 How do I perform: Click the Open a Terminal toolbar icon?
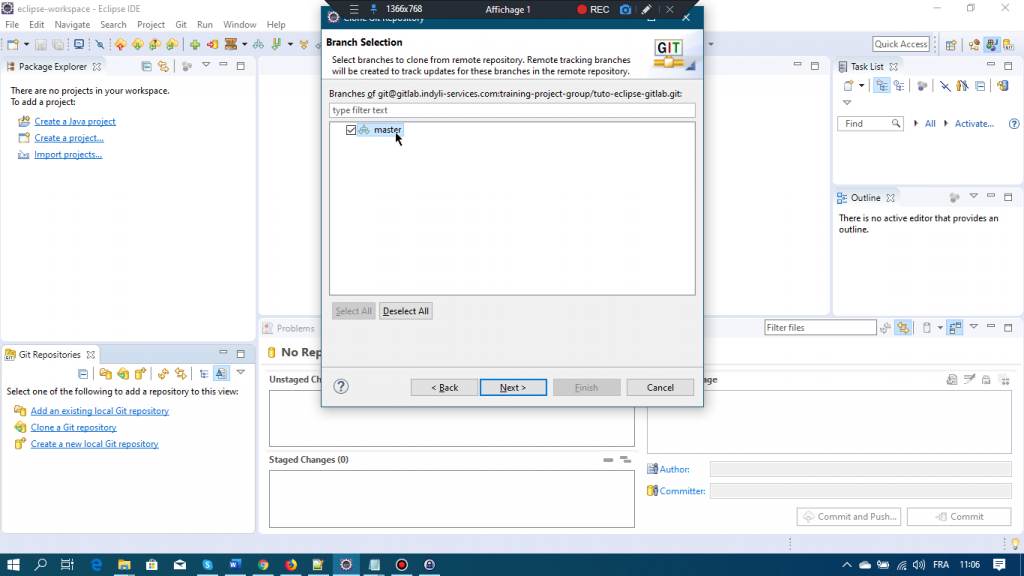click(x=79, y=44)
